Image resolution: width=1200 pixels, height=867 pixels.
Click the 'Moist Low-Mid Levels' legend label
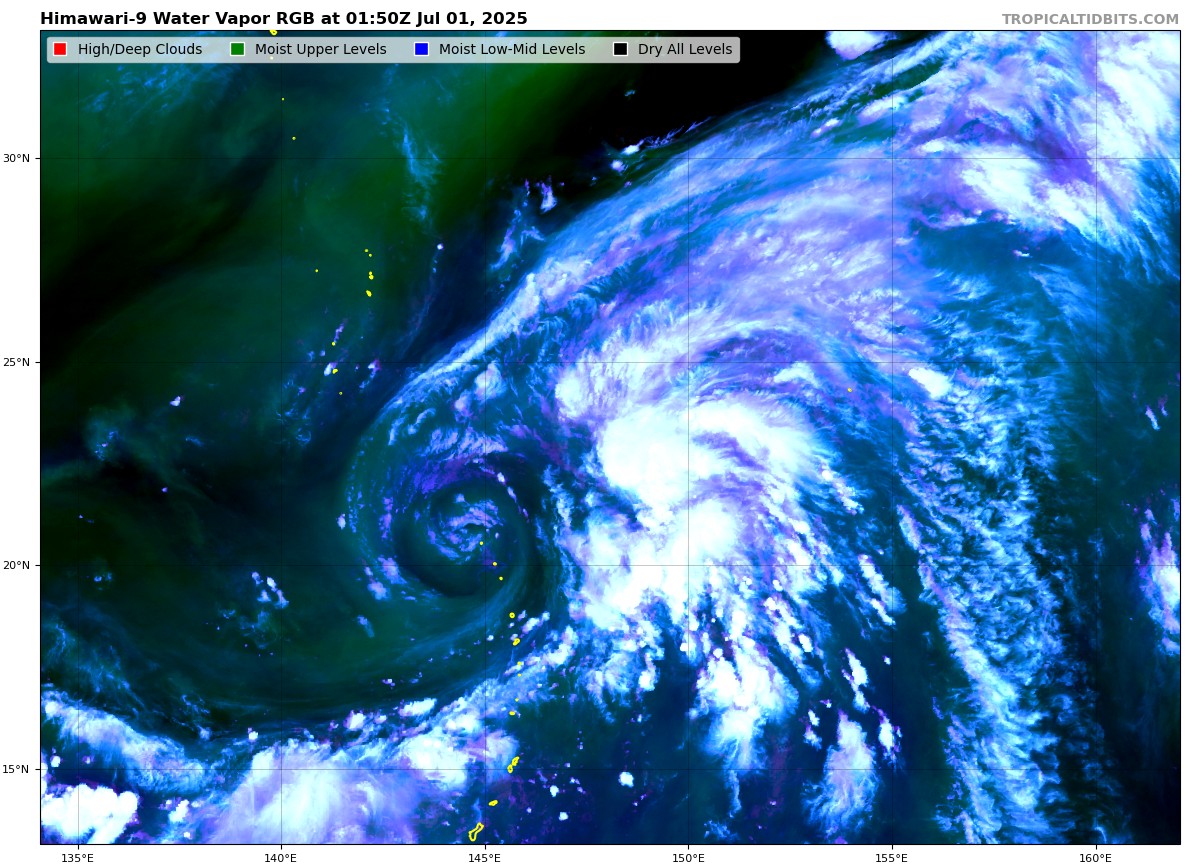coord(512,50)
